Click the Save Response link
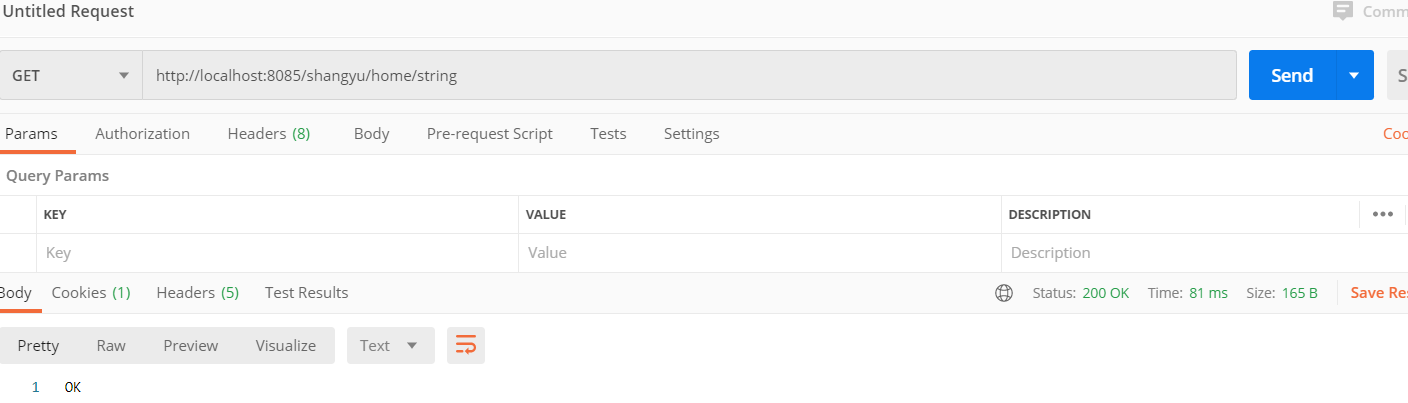 click(x=1378, y=293)
